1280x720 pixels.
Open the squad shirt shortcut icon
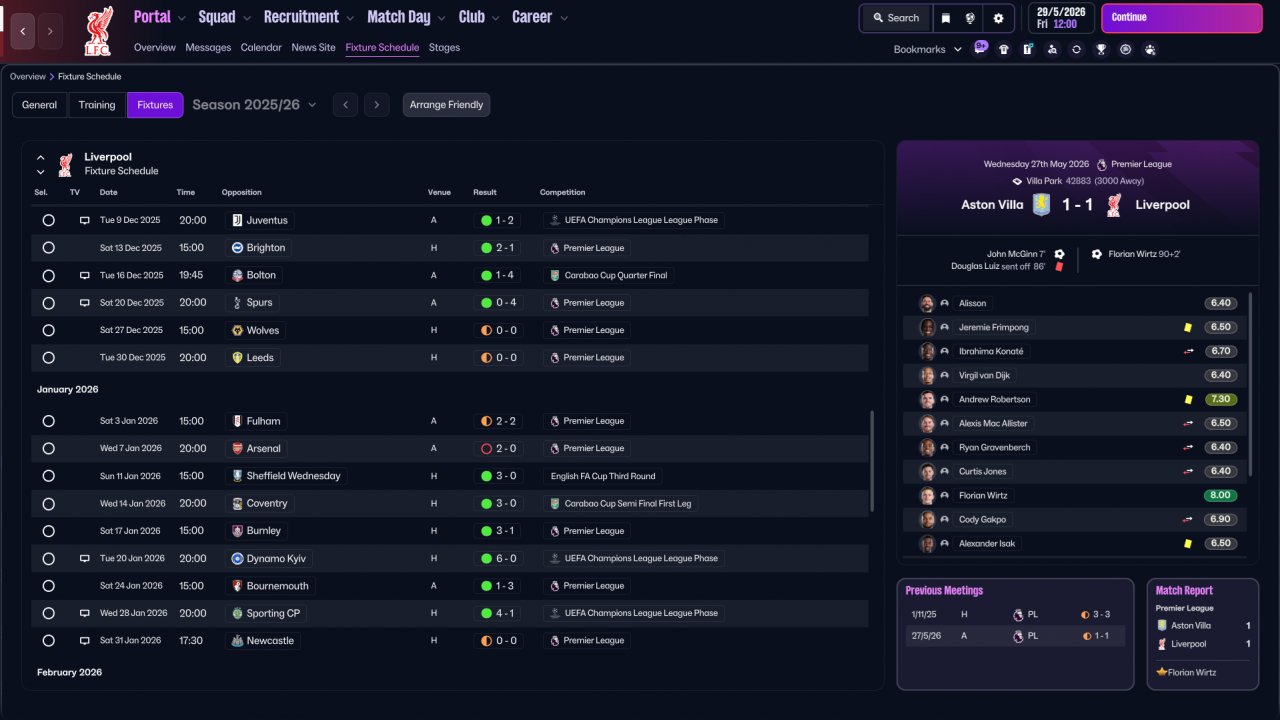point(1004,49)
